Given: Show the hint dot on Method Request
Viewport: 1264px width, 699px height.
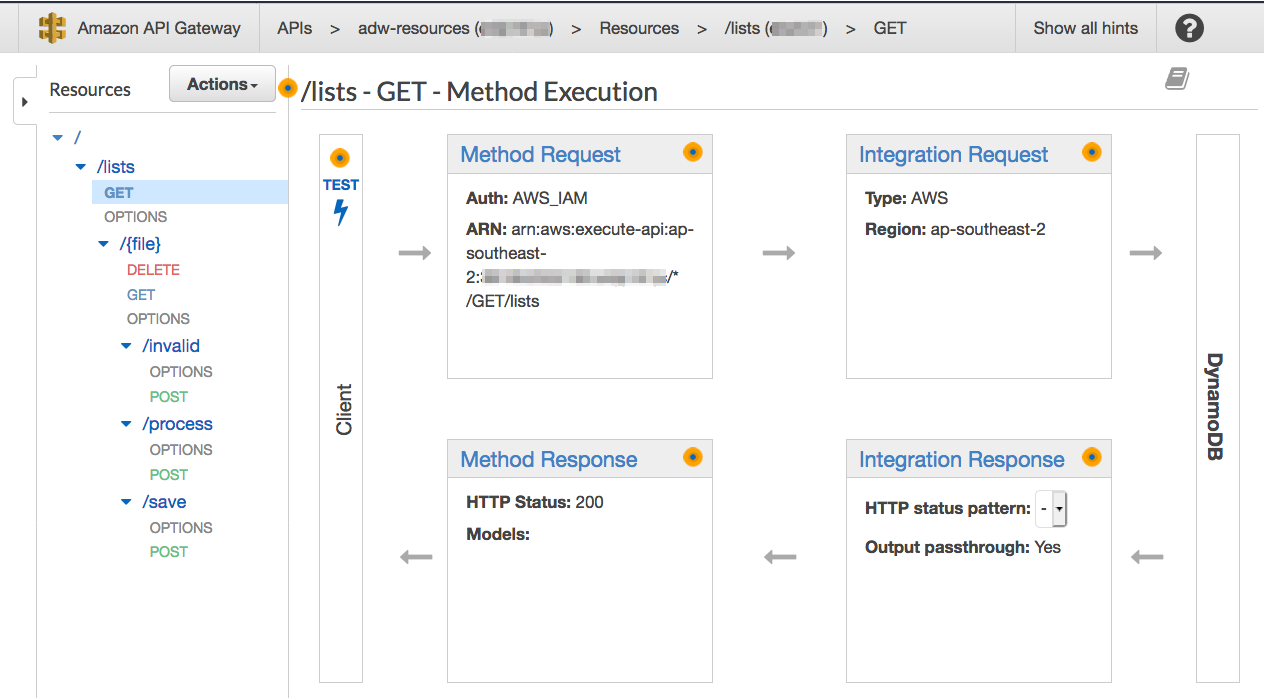Looking at the screenshot, I should (693, 152).
